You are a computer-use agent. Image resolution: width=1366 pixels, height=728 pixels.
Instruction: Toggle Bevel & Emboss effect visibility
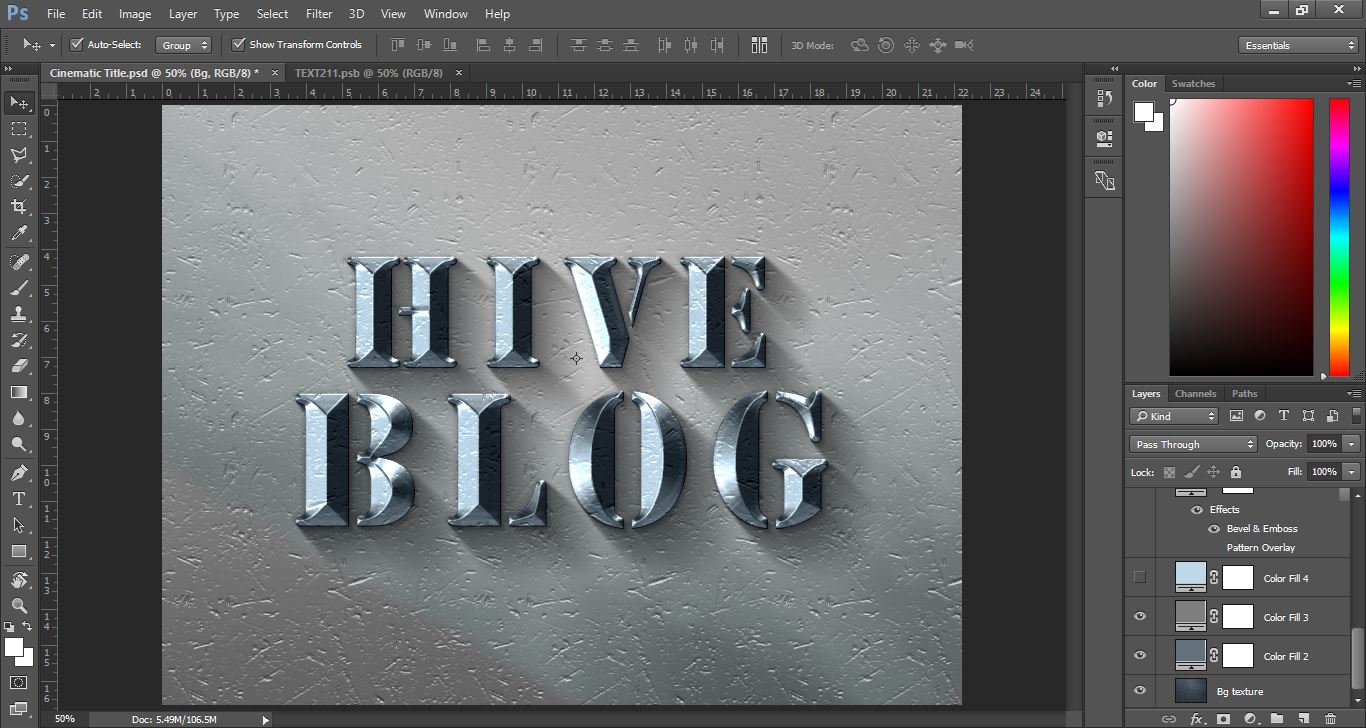[1214, 528]
